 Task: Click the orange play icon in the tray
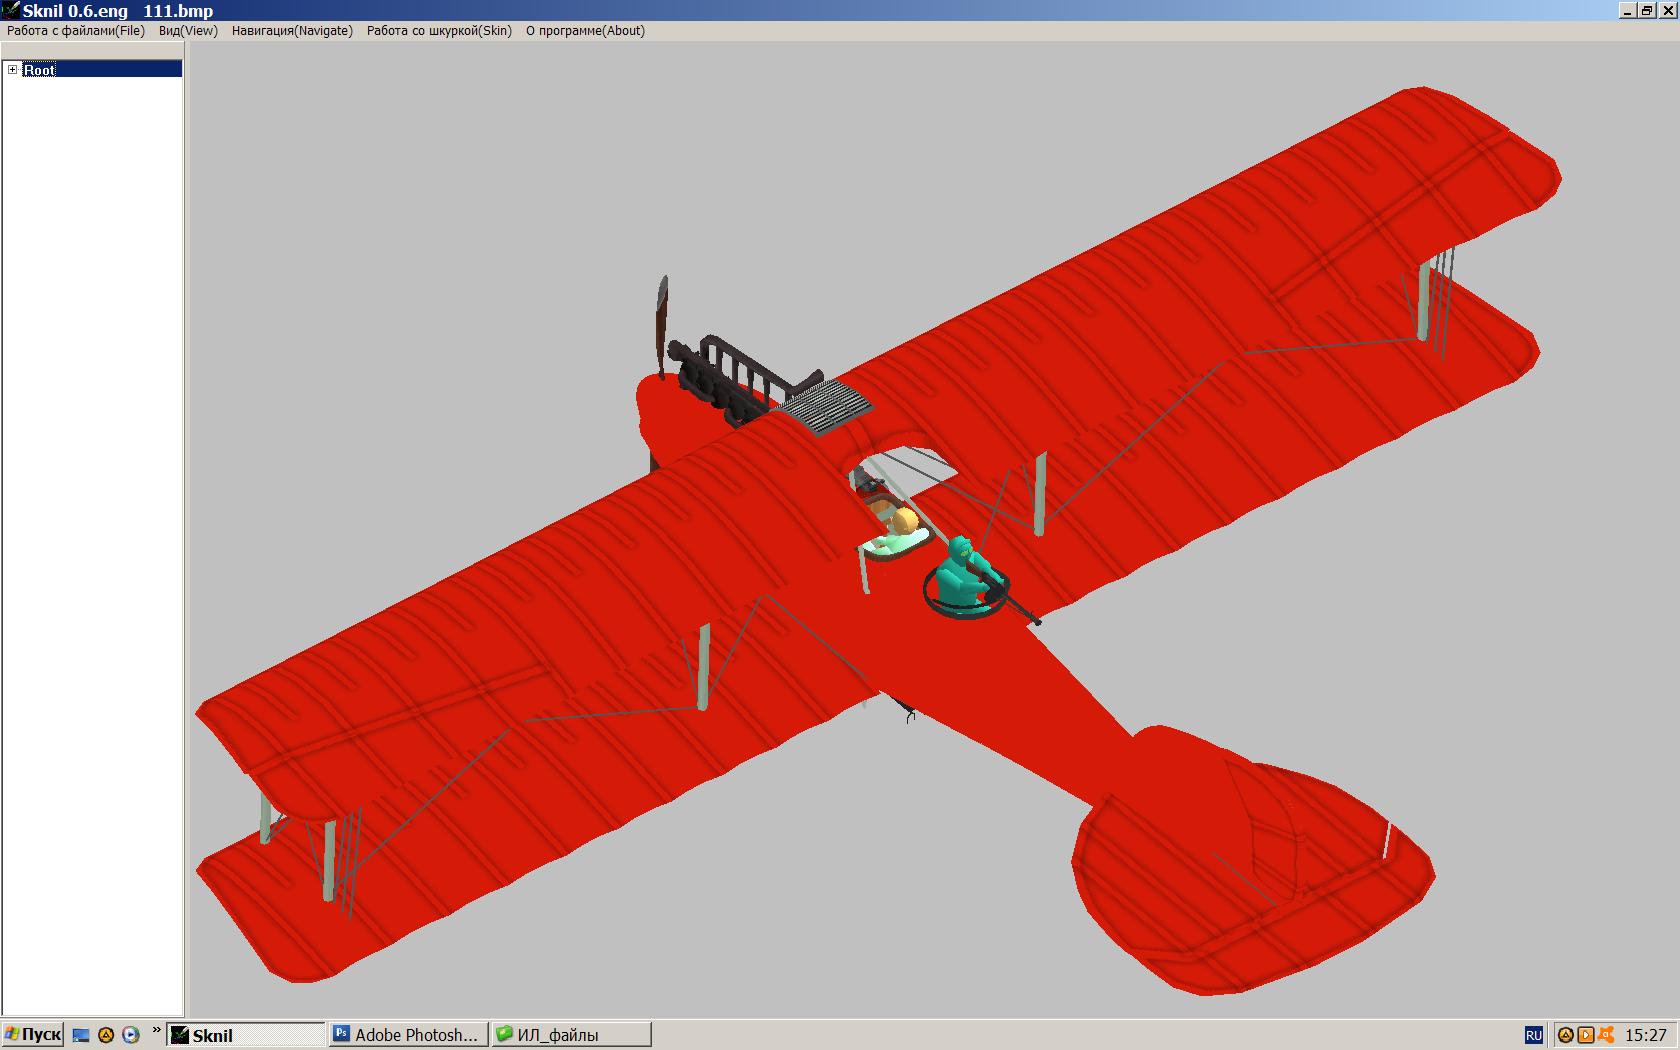tap(1586, 1035)
